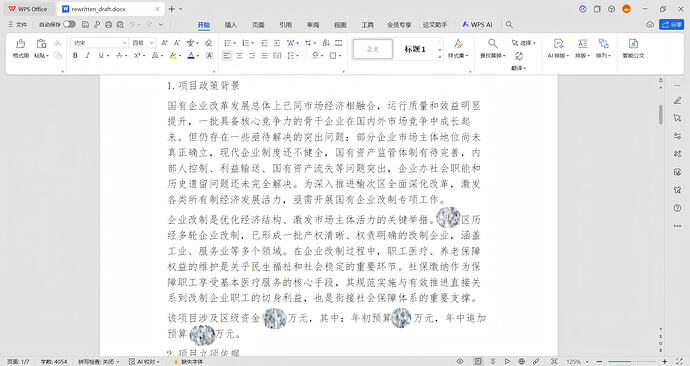The width and height of the screenshot is (690, 366).
Task: Apply the blue font color A
Action: point(191,55)
